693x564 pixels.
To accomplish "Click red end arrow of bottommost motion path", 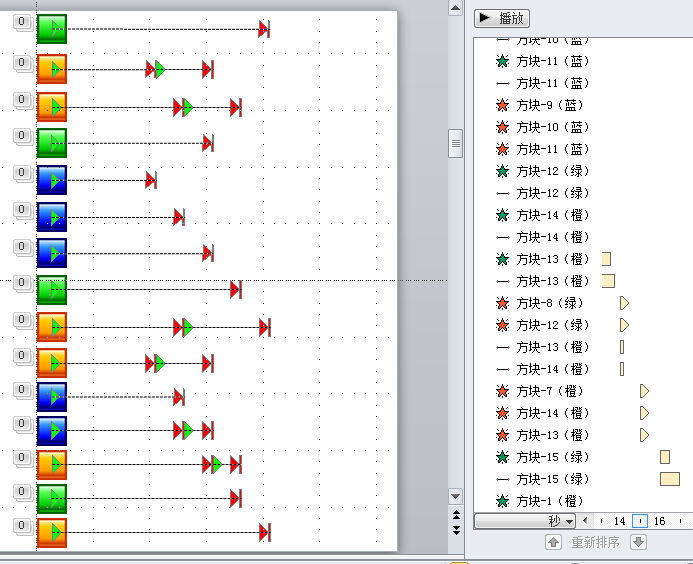I will click(264, 533).
